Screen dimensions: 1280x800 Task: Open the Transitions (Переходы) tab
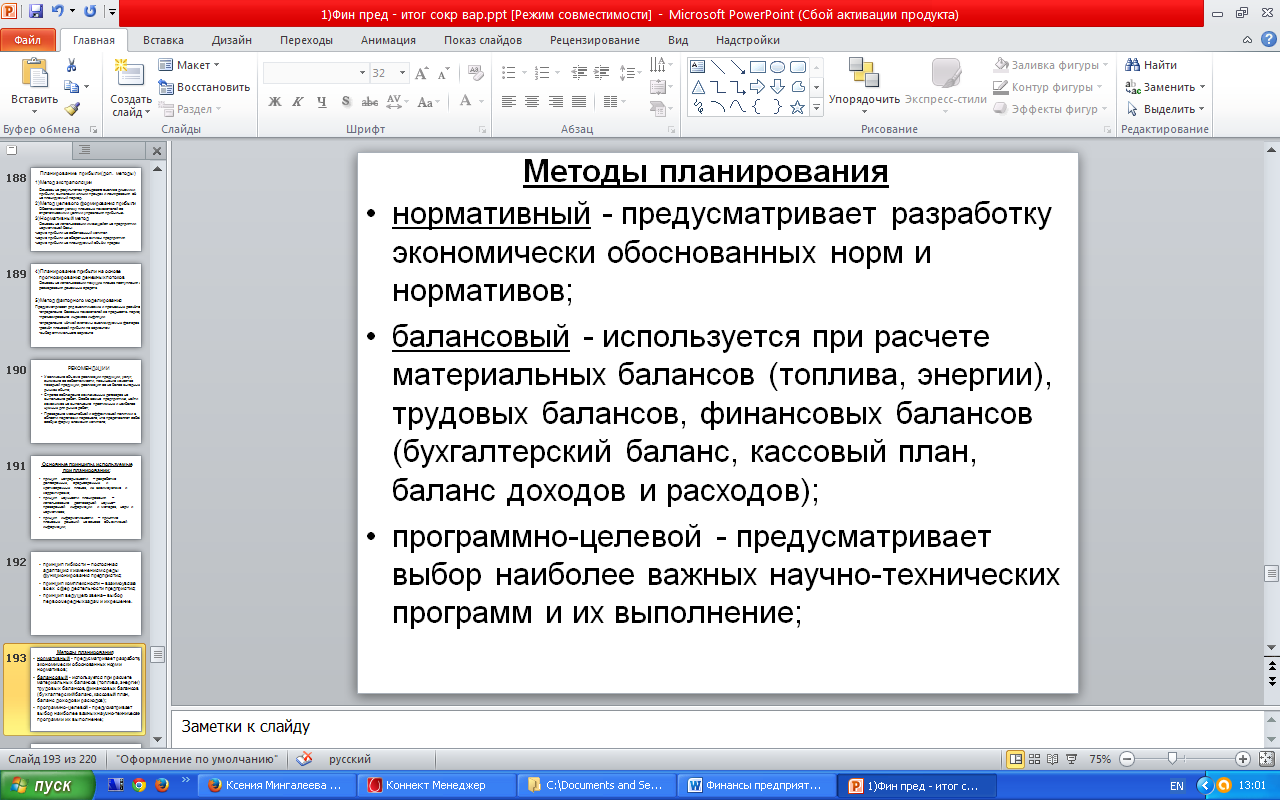306,40
